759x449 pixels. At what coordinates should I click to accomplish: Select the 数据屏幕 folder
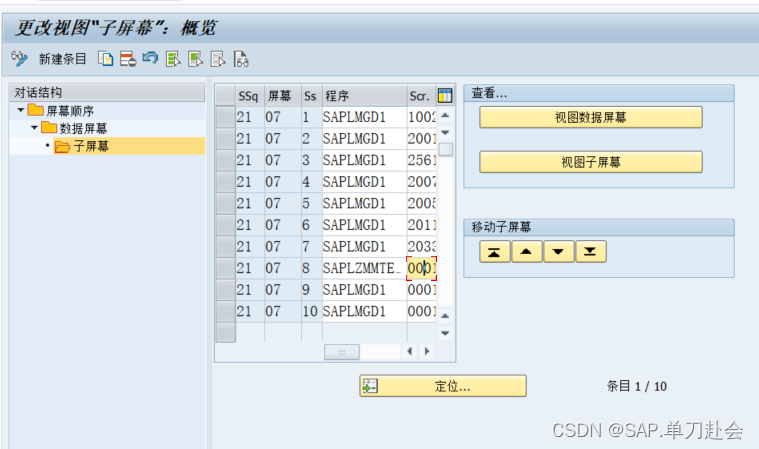click(74, 128)
